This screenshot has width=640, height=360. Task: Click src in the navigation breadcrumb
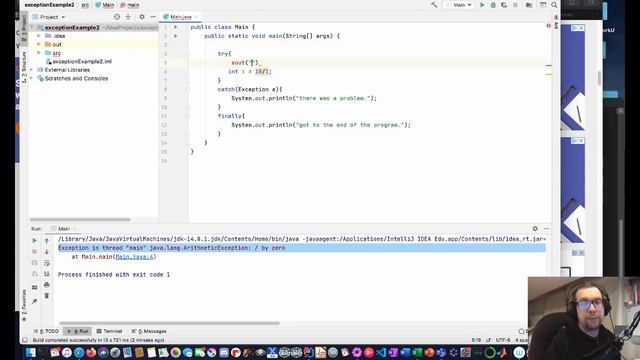coord(85,5)
